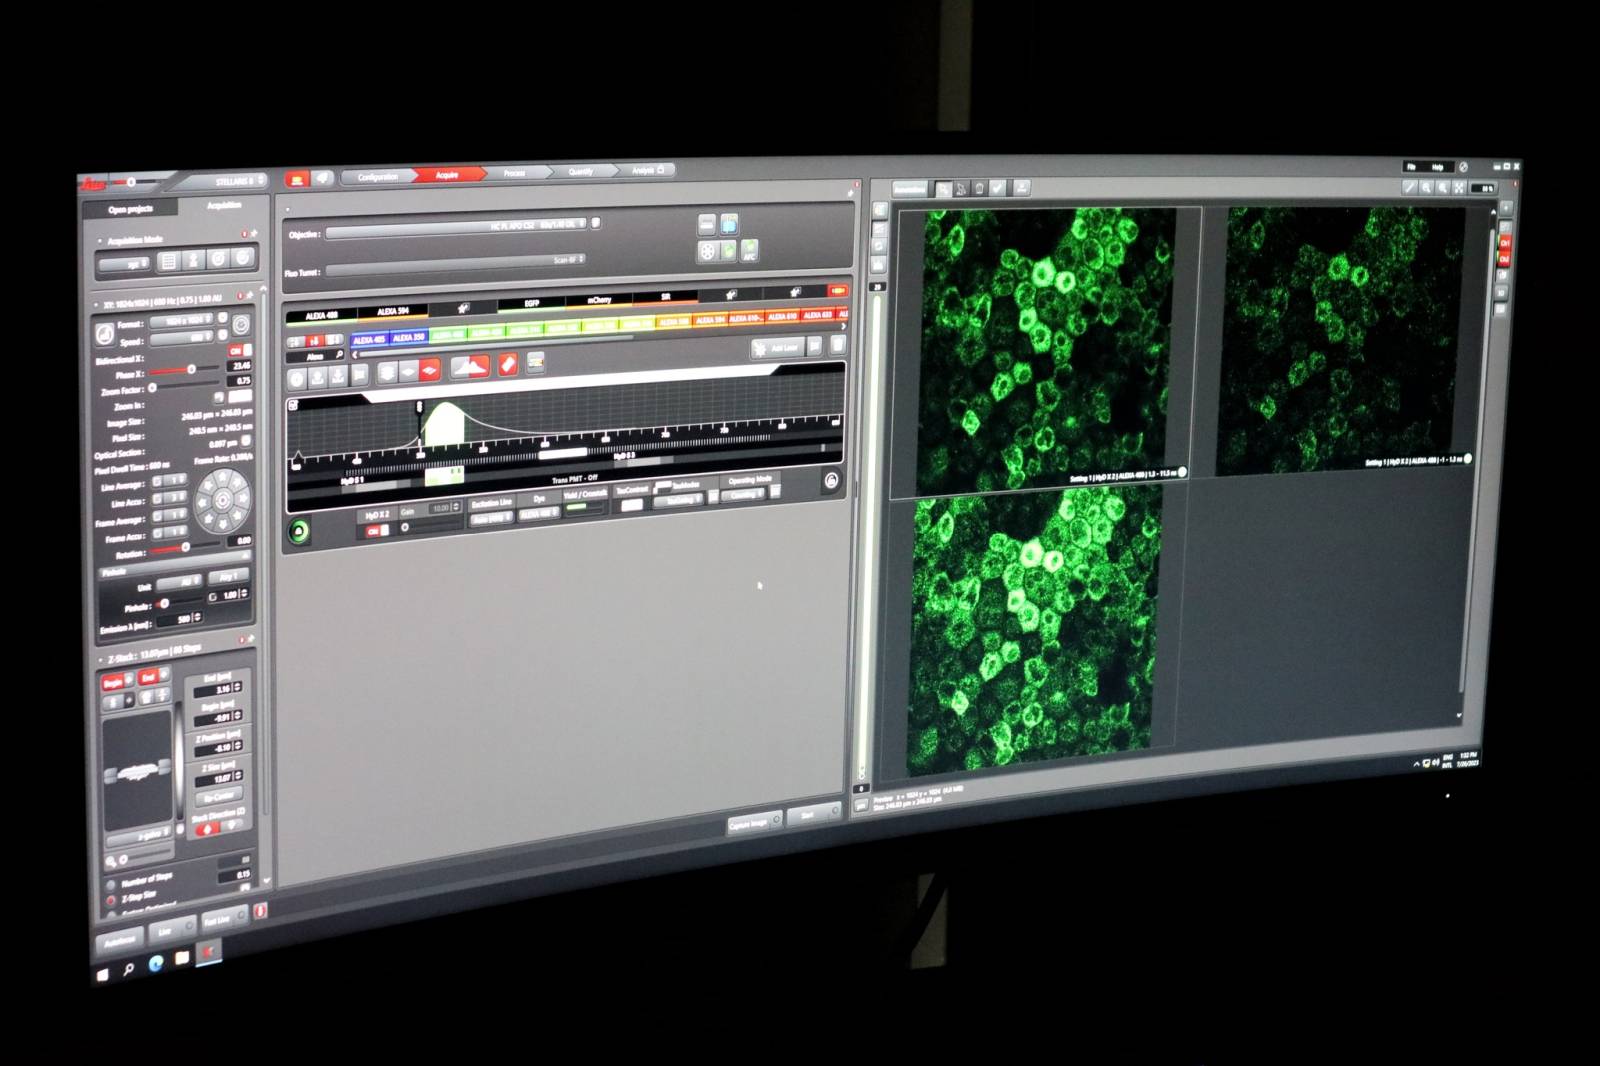The height and width of the screenshot is (1066, 1600).
Task: Toggle TauContrast switch
Action: pyautogui.click(x=630, y=505)
